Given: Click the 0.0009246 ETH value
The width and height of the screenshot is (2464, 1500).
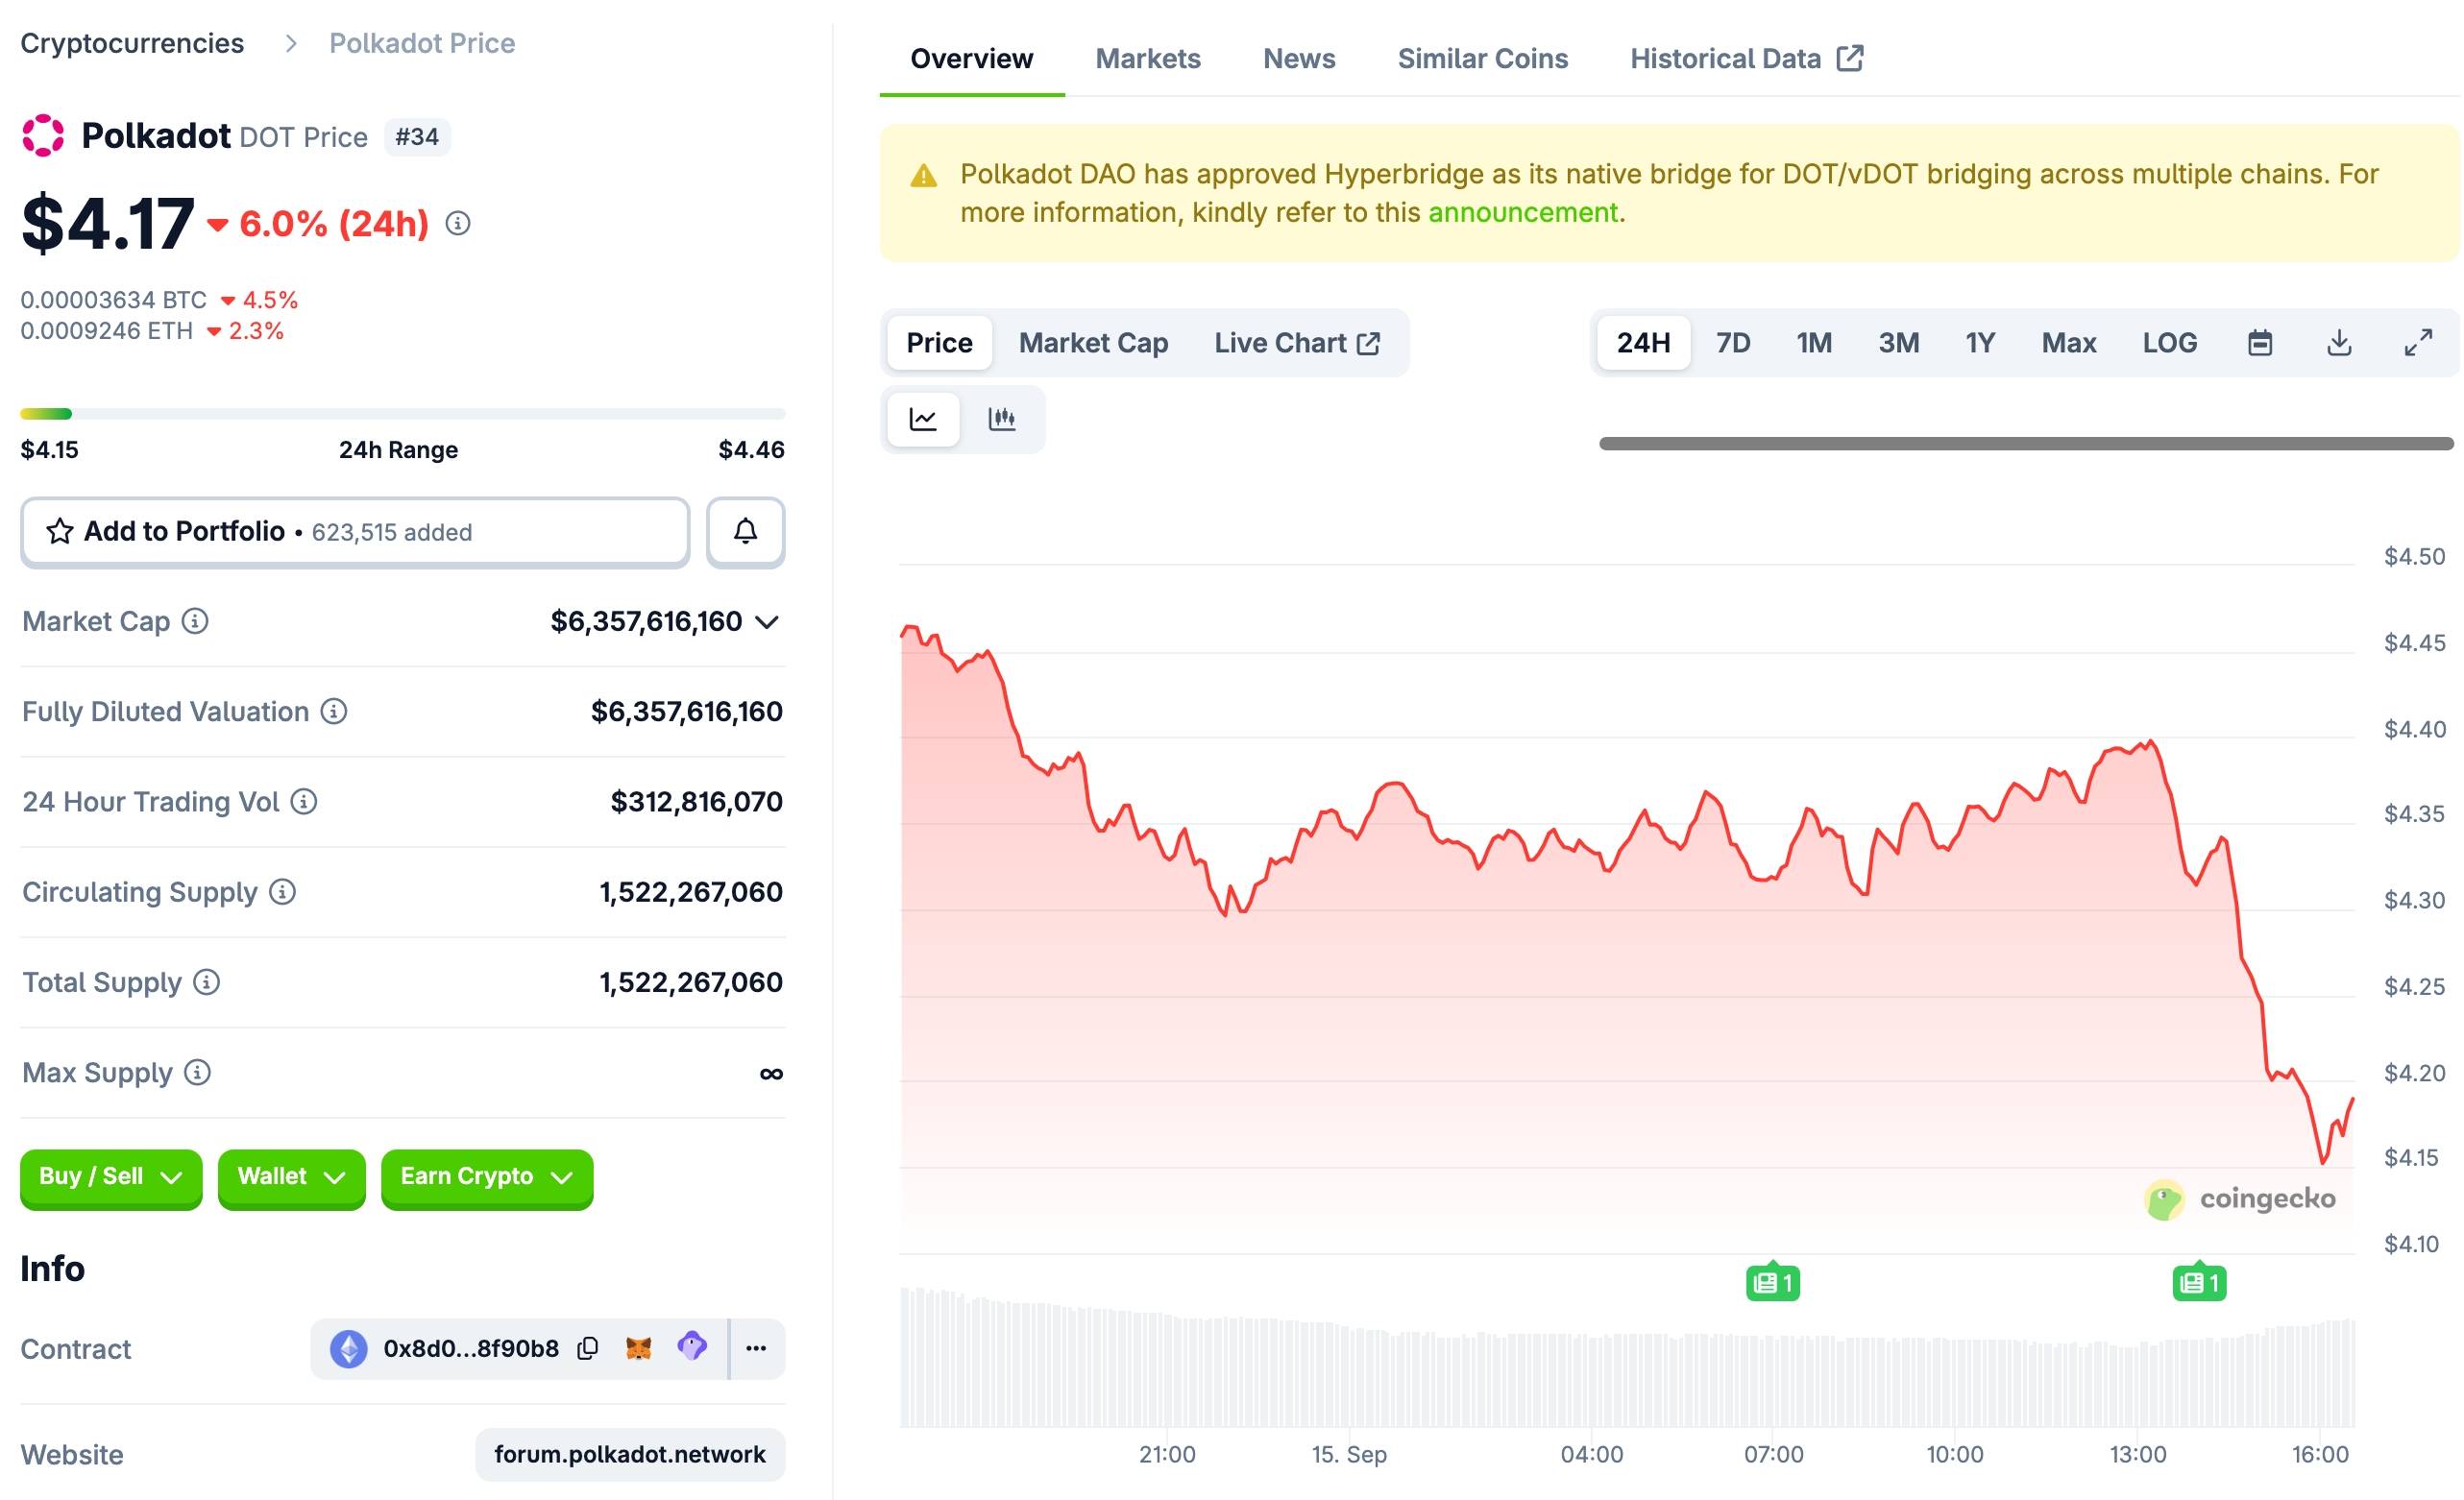Looking at the screenshot, I should click(x=106, y=330).
